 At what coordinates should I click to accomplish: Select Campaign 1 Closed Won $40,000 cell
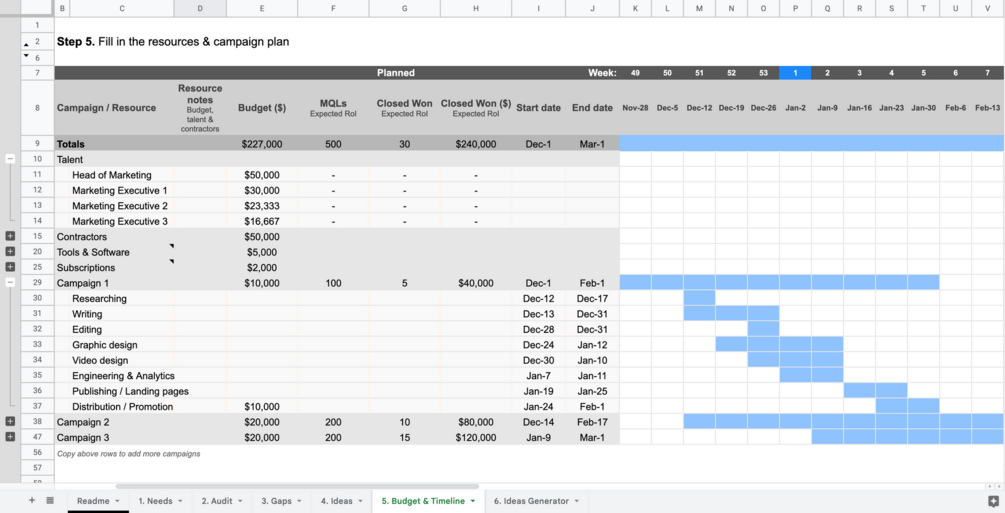[x=476, y=283]
